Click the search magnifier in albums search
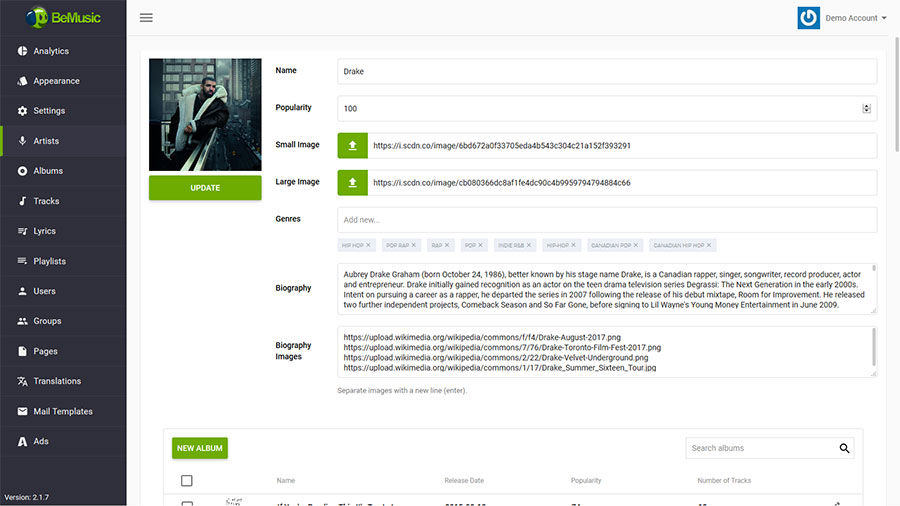 pyautogui.click(x=844, y=448)
